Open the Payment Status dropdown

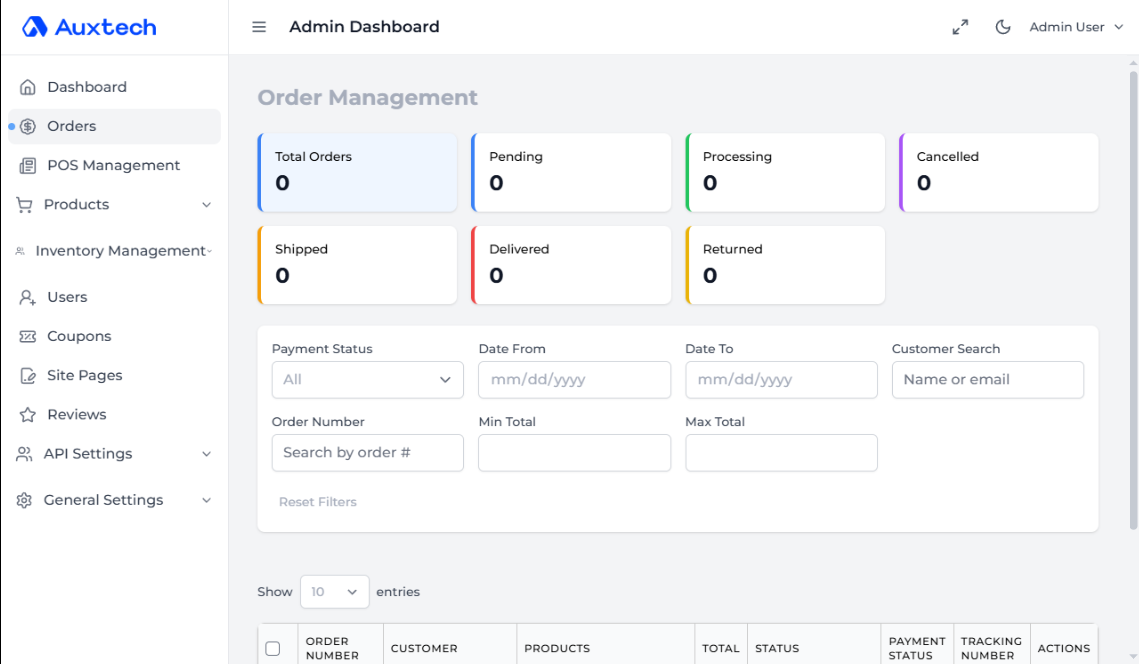pyautogui.click(x=367, y=380)
